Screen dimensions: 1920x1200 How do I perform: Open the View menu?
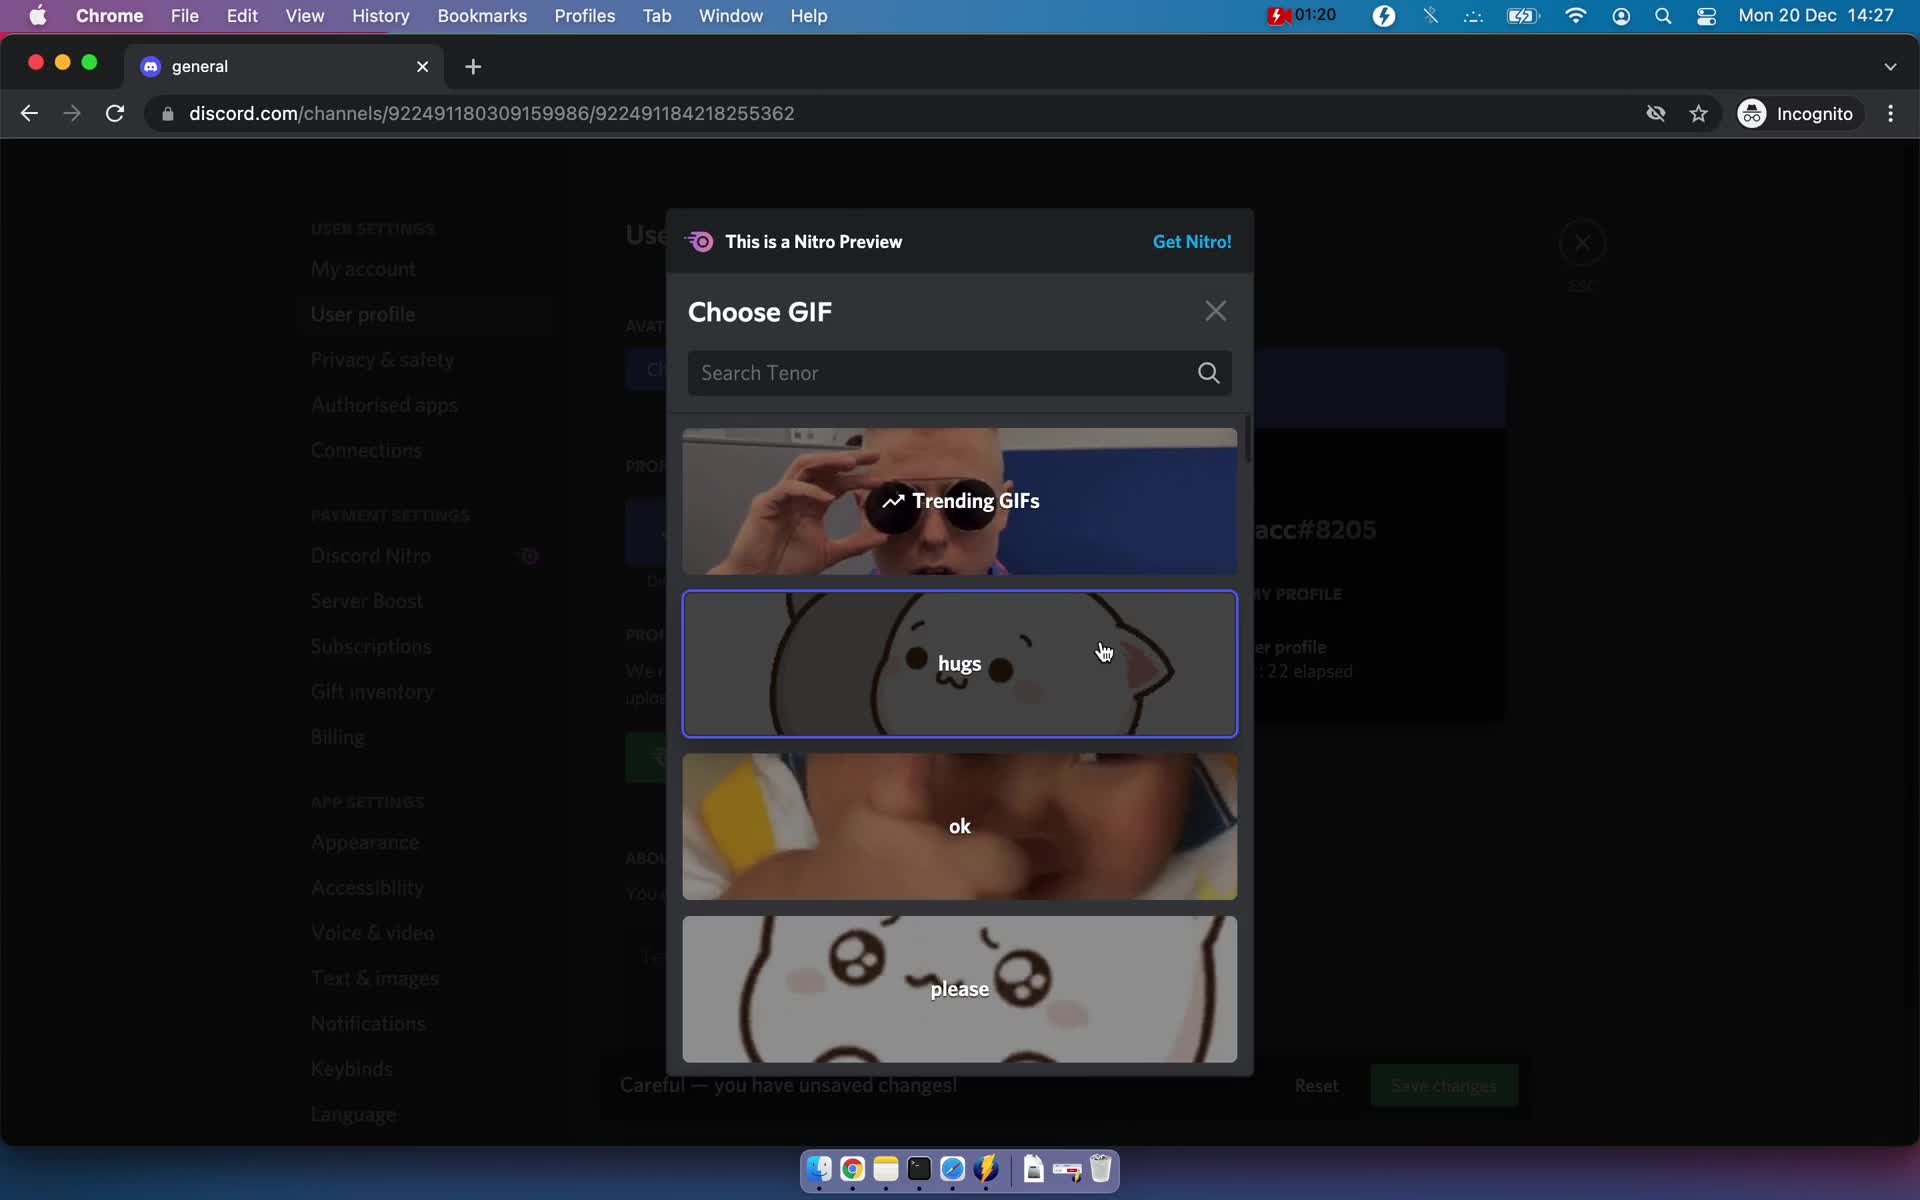coord(304,16)
